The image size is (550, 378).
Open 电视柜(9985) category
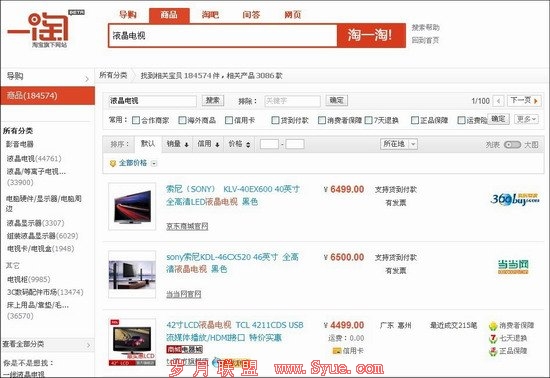click(29, 279)
